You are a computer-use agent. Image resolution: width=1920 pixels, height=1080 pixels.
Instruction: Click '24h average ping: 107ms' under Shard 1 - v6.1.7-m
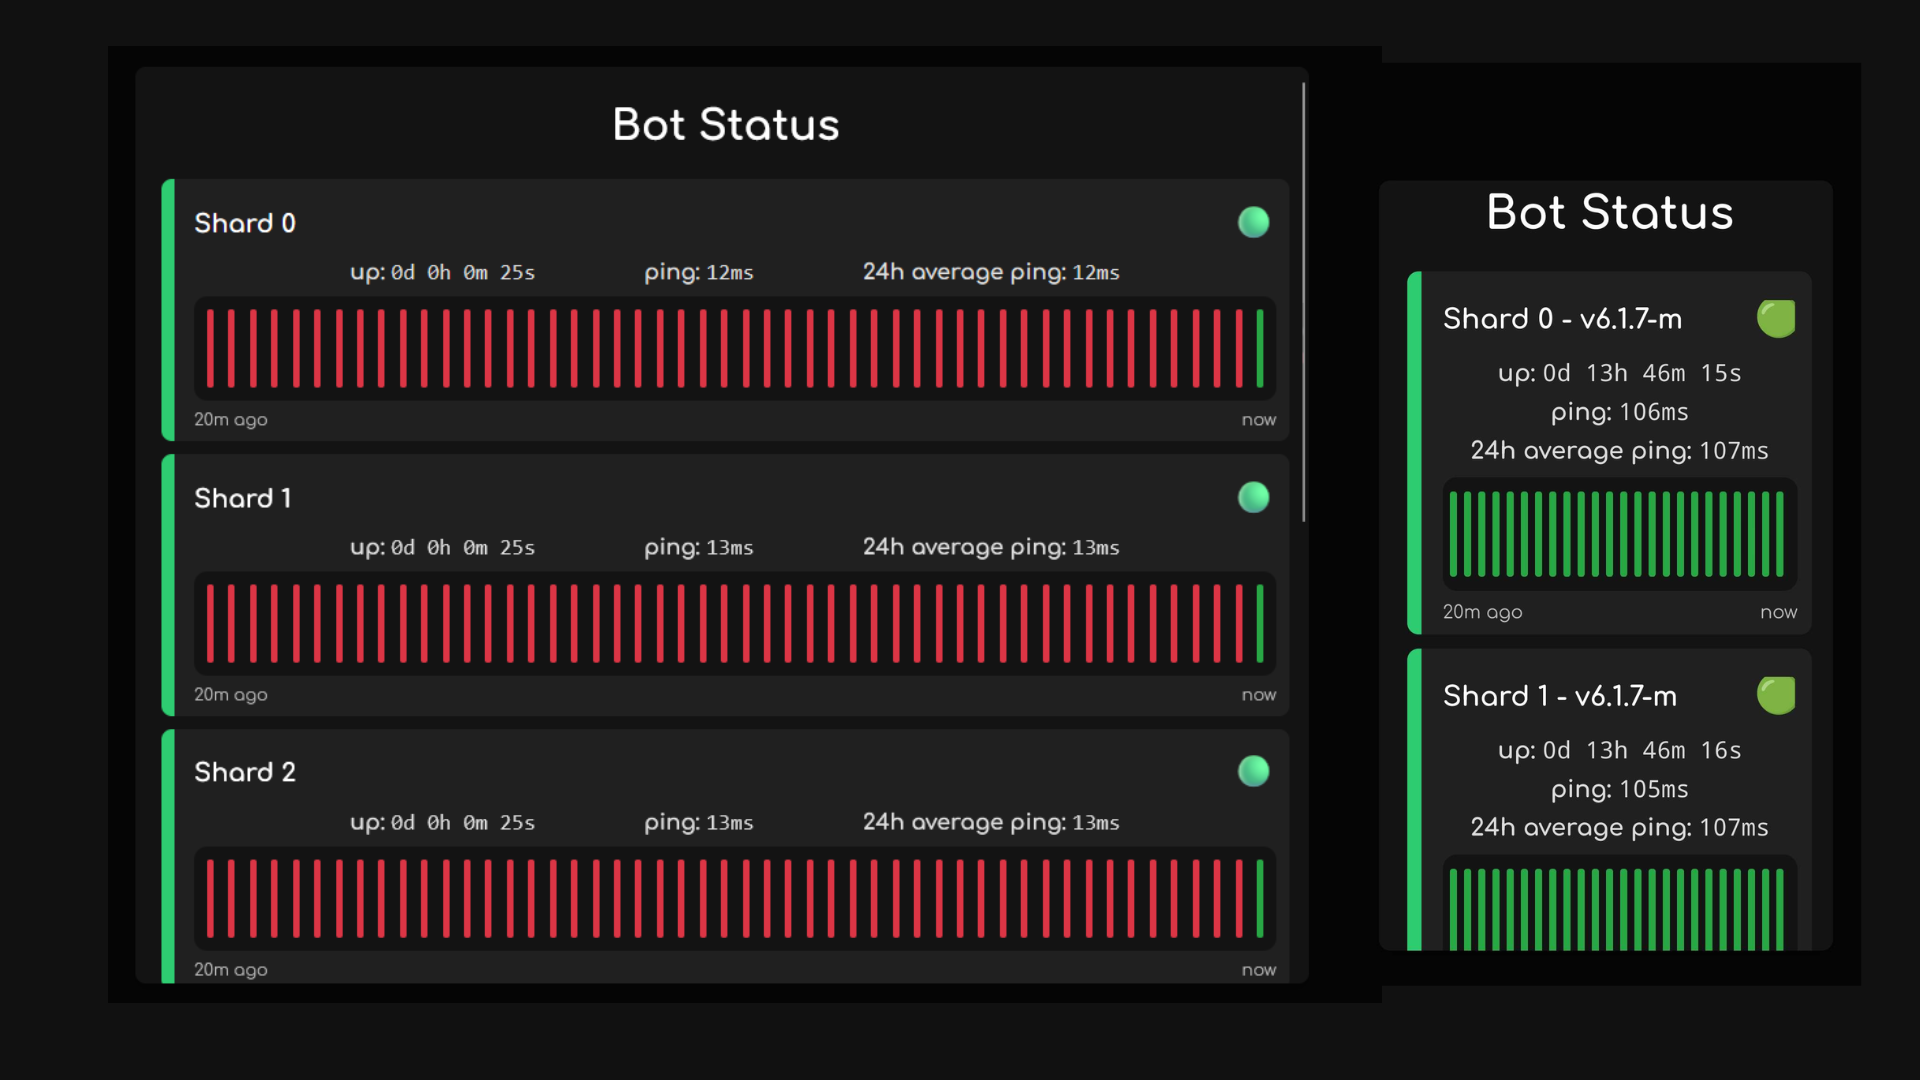(1619, 828)
